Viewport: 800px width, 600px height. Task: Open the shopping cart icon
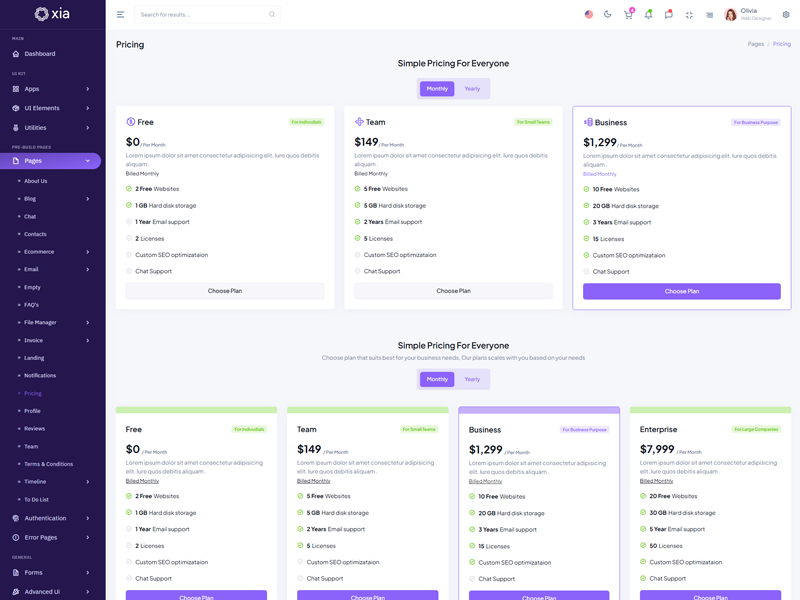[x=628, y=15]
